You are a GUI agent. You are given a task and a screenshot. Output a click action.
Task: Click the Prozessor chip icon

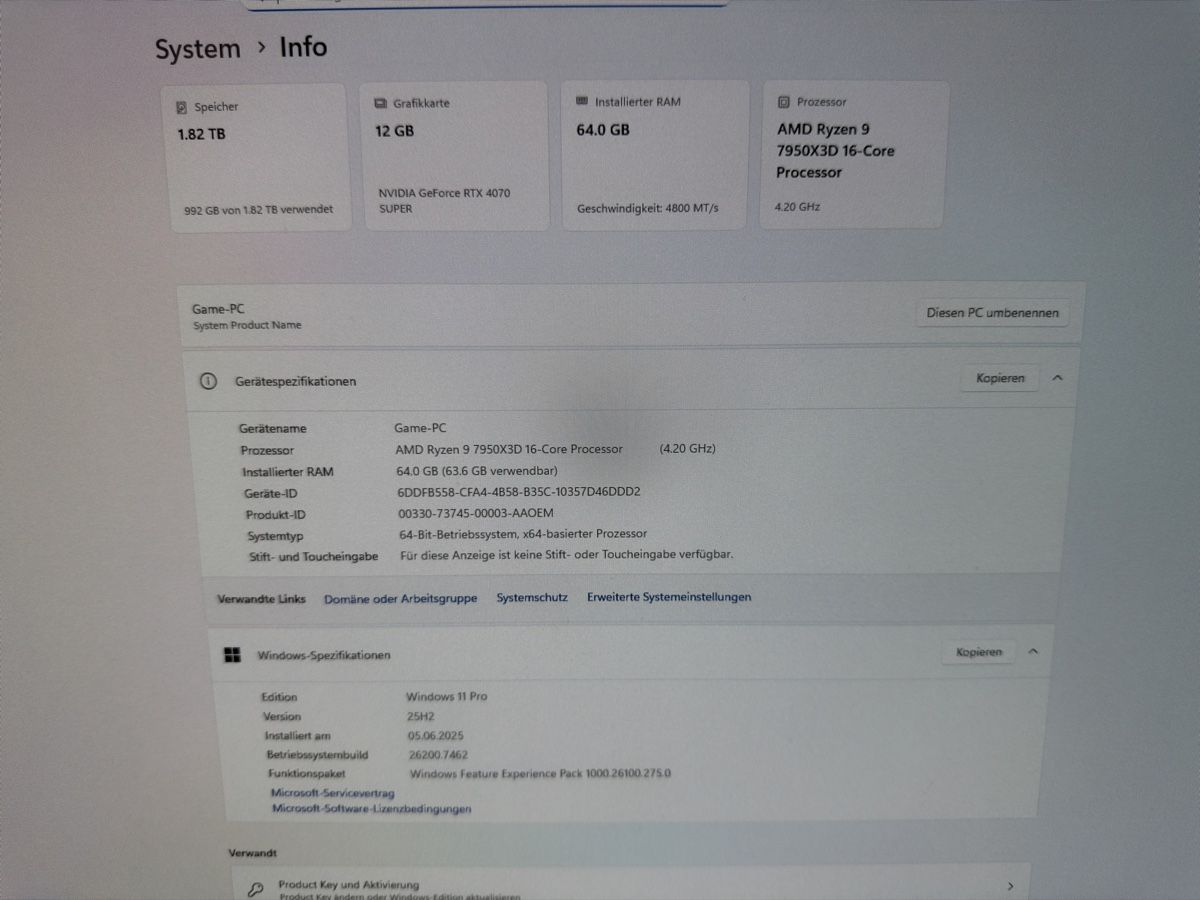tap(783, 102)
